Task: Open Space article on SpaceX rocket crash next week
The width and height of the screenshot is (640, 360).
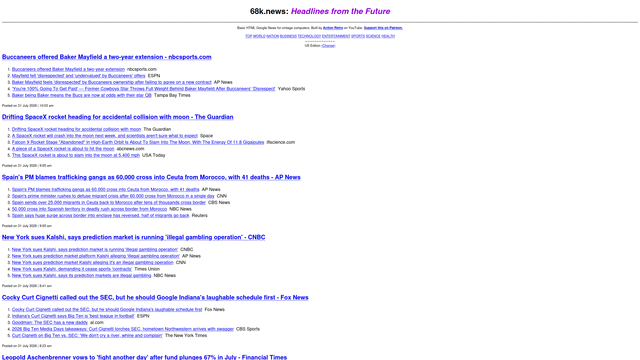Action: point(104,136)
